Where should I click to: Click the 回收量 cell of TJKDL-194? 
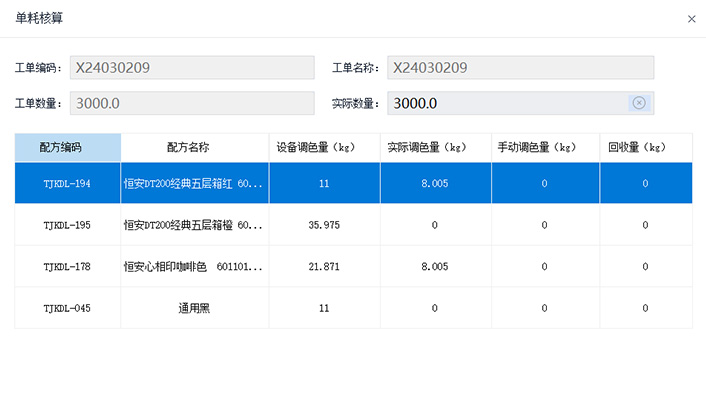click(646, 183)
